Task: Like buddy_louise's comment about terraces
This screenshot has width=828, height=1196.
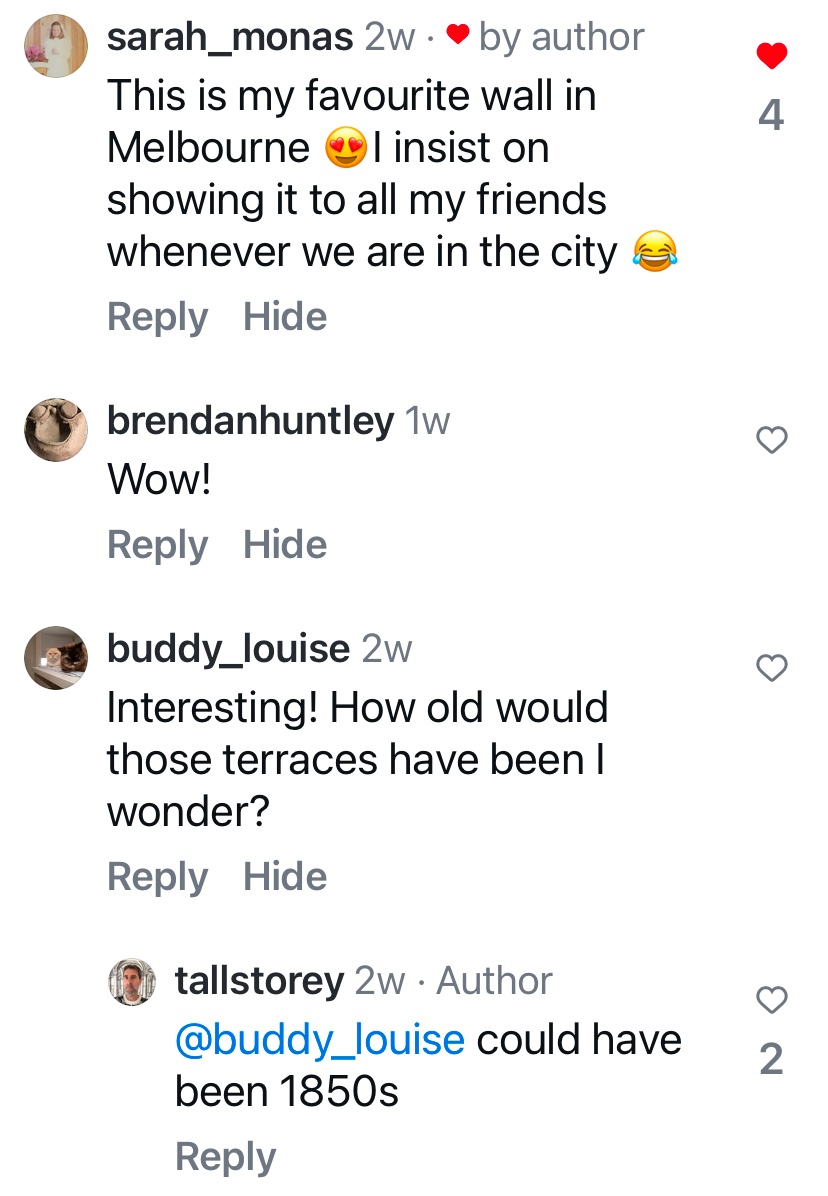Action: (x=771, y=668)
